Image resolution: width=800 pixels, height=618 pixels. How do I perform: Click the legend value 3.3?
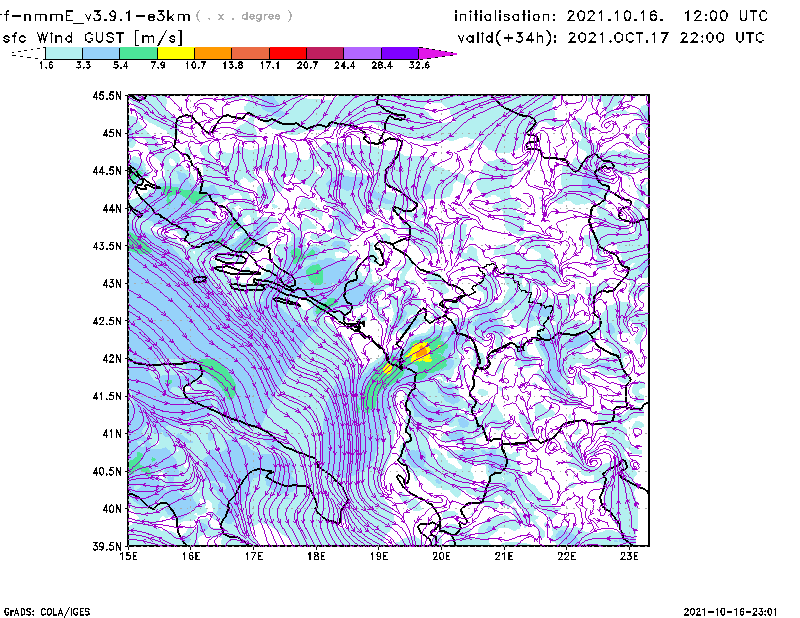coord(83,65)
